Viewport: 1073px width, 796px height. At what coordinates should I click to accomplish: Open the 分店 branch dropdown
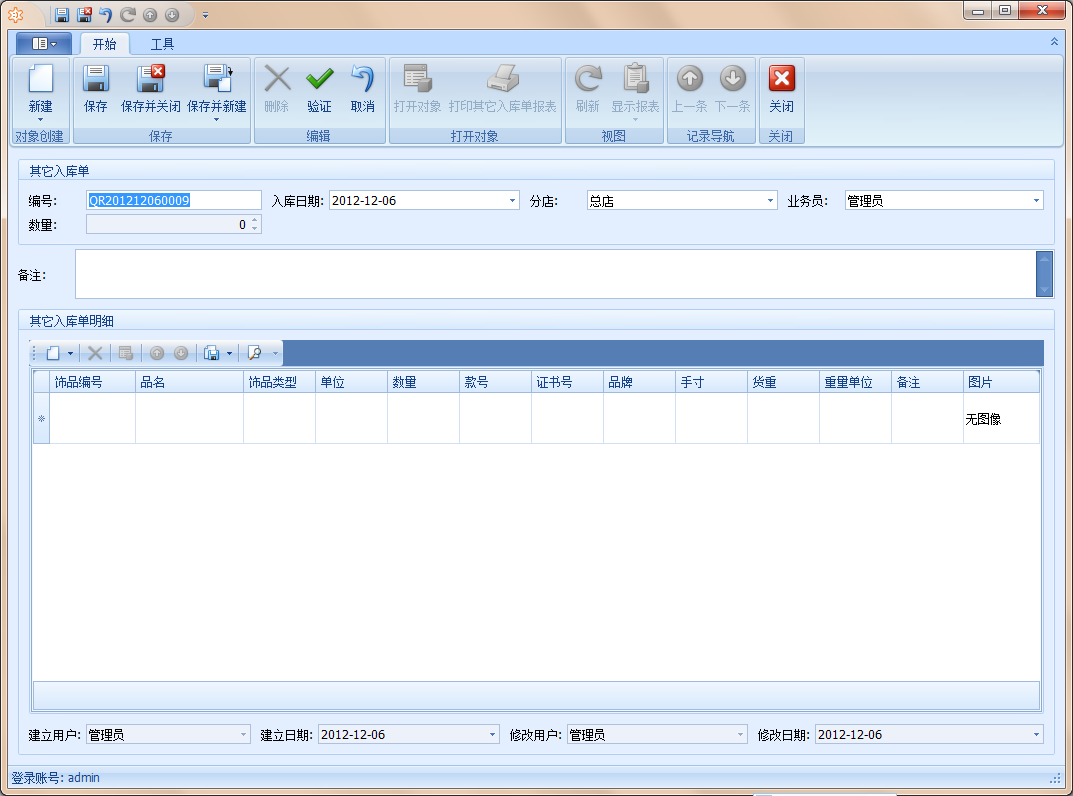(770, 201)
